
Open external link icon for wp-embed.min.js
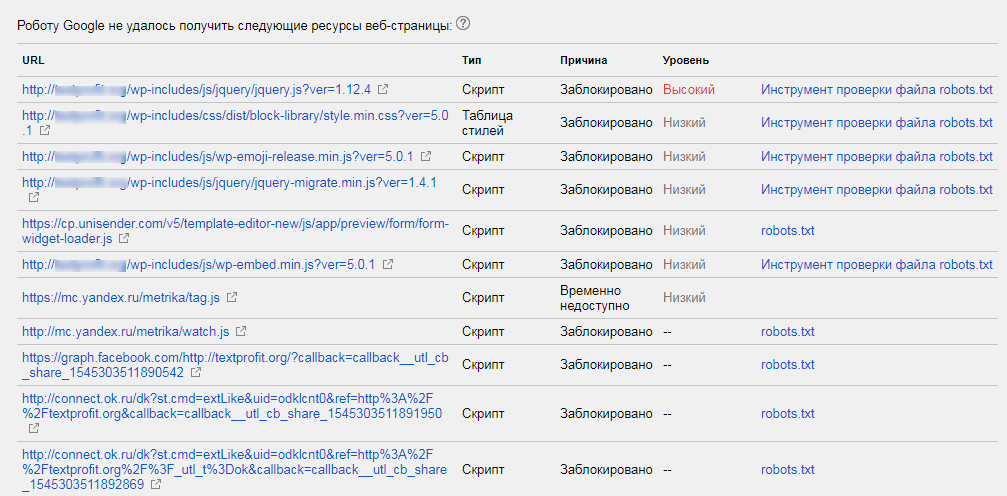pos(388,264)
